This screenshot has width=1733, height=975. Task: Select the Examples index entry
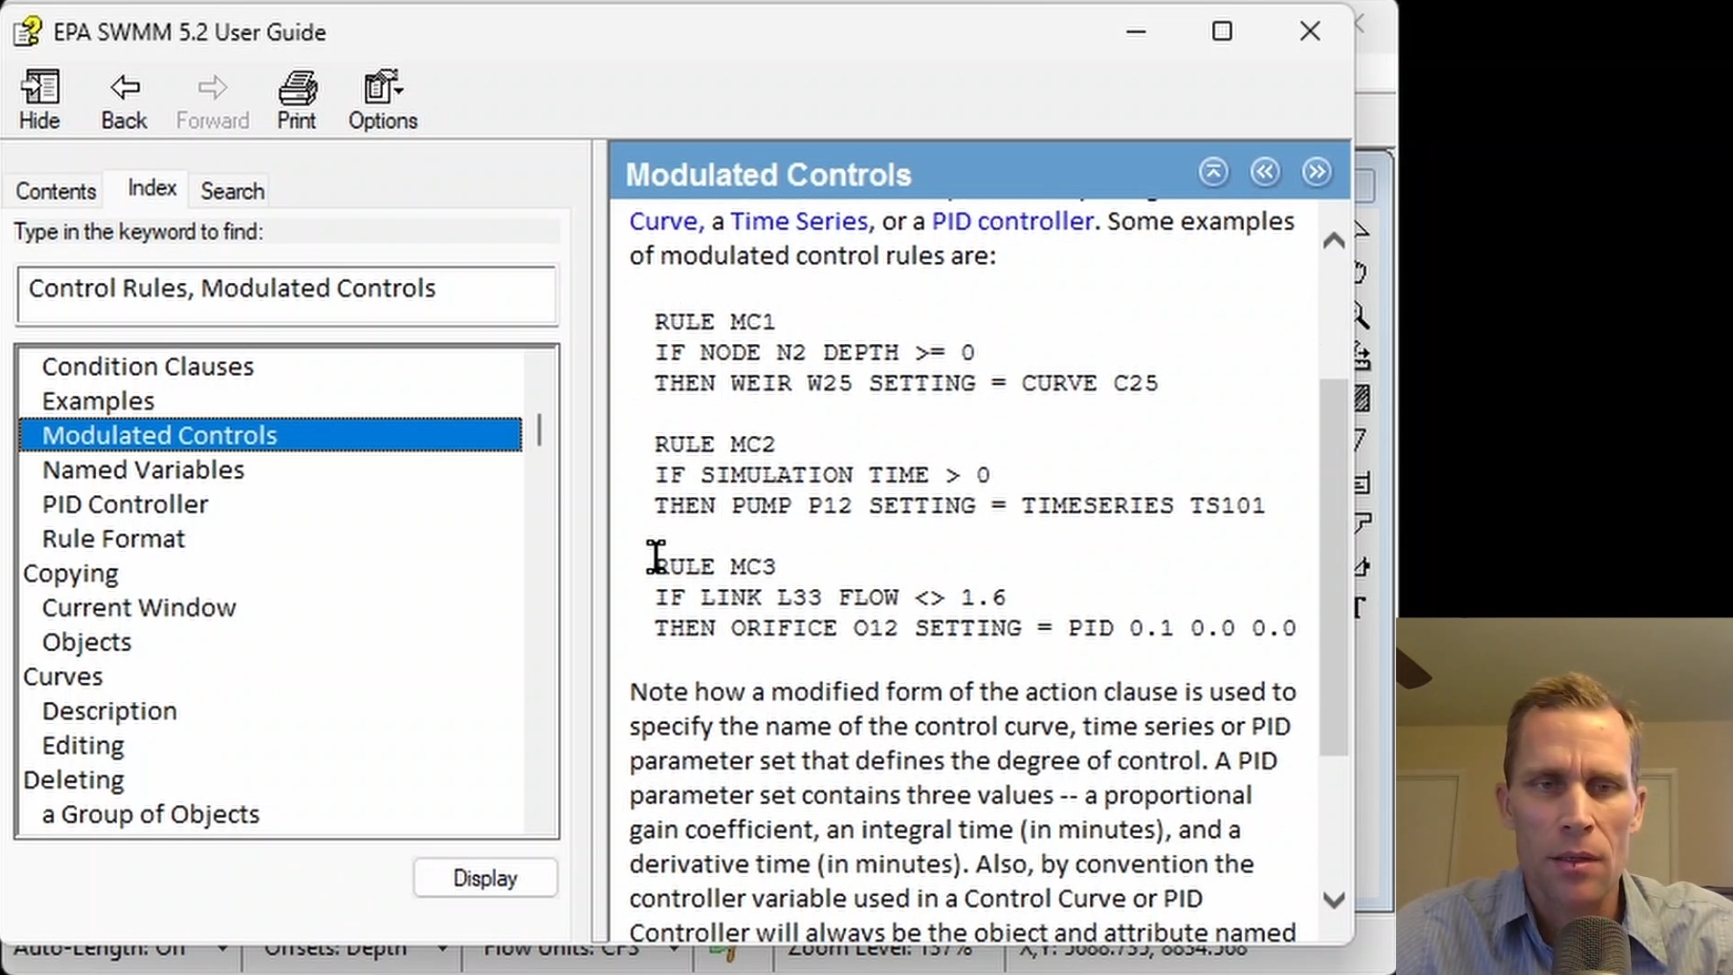click(98, 401)
